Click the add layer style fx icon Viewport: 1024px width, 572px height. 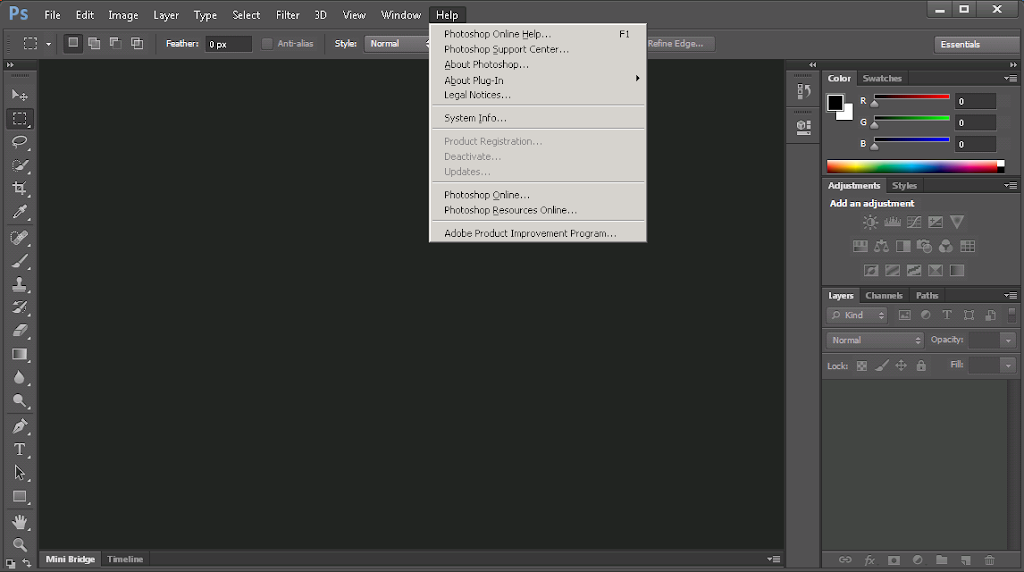(x=870, y=560)
